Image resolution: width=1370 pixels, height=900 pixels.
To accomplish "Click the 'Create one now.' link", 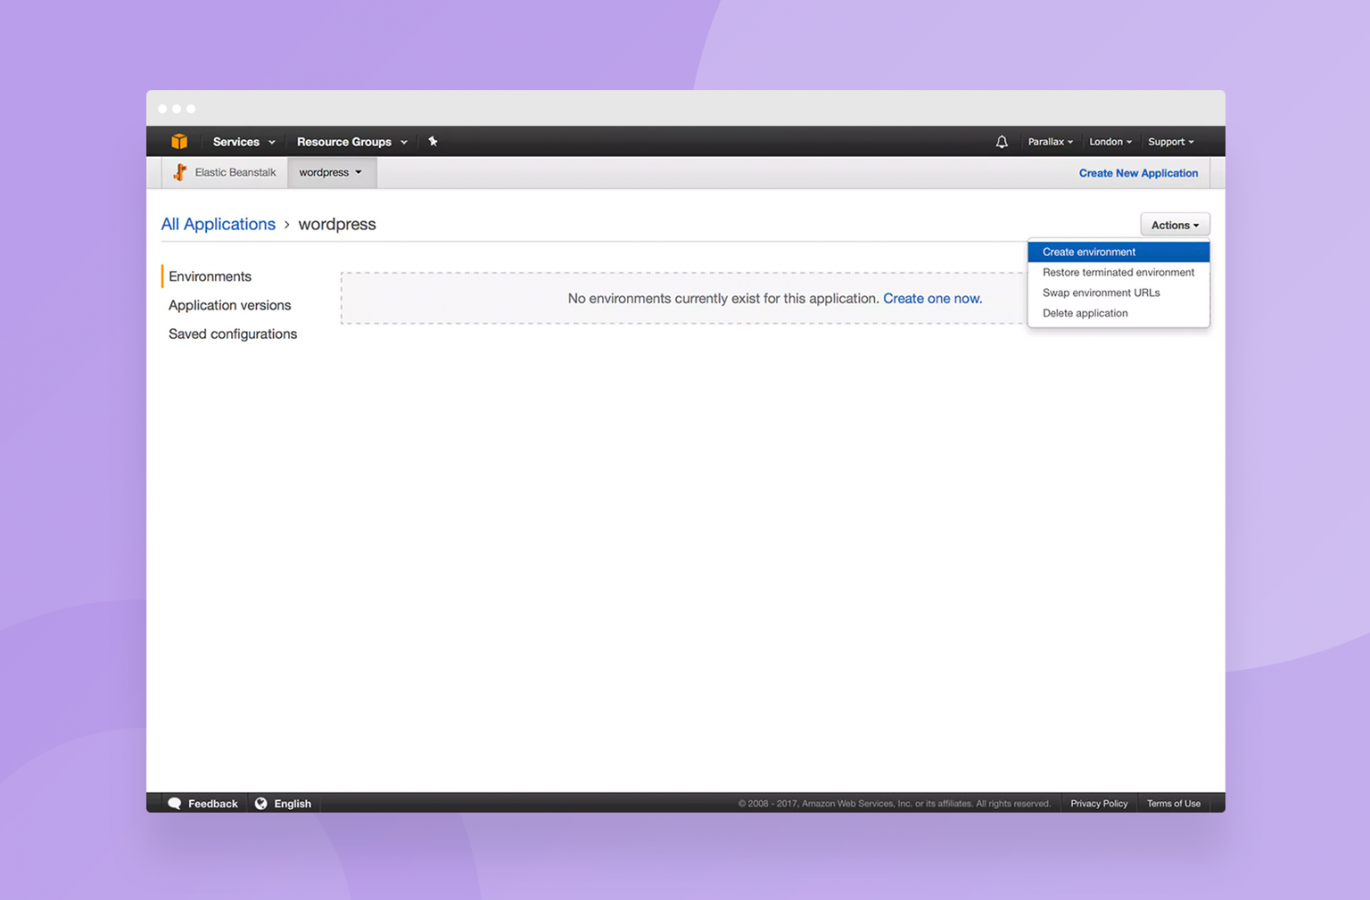I will pos(932,298).
